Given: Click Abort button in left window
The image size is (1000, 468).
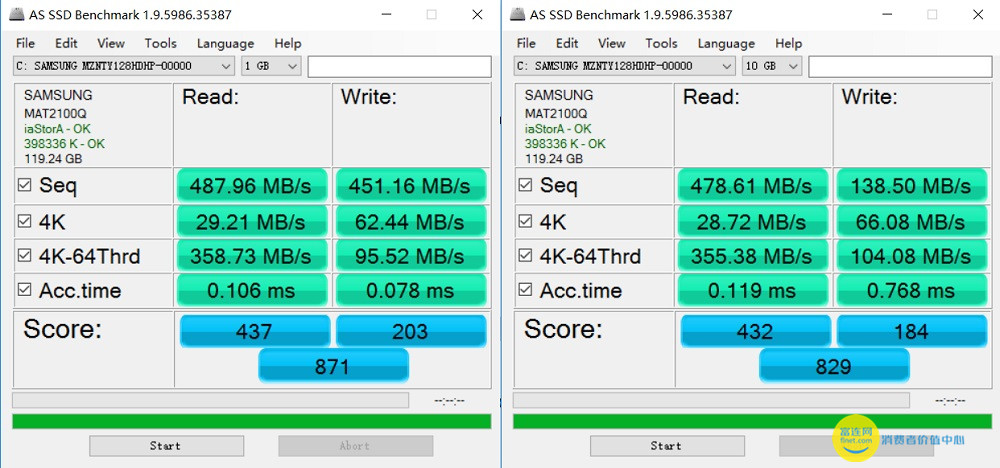Looking at the screenshot, I should pos(355,446).
